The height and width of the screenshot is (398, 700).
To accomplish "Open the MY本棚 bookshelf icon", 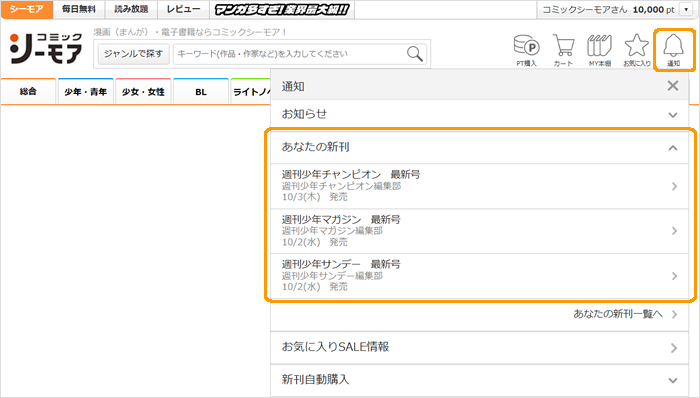I will coord(600,50).
